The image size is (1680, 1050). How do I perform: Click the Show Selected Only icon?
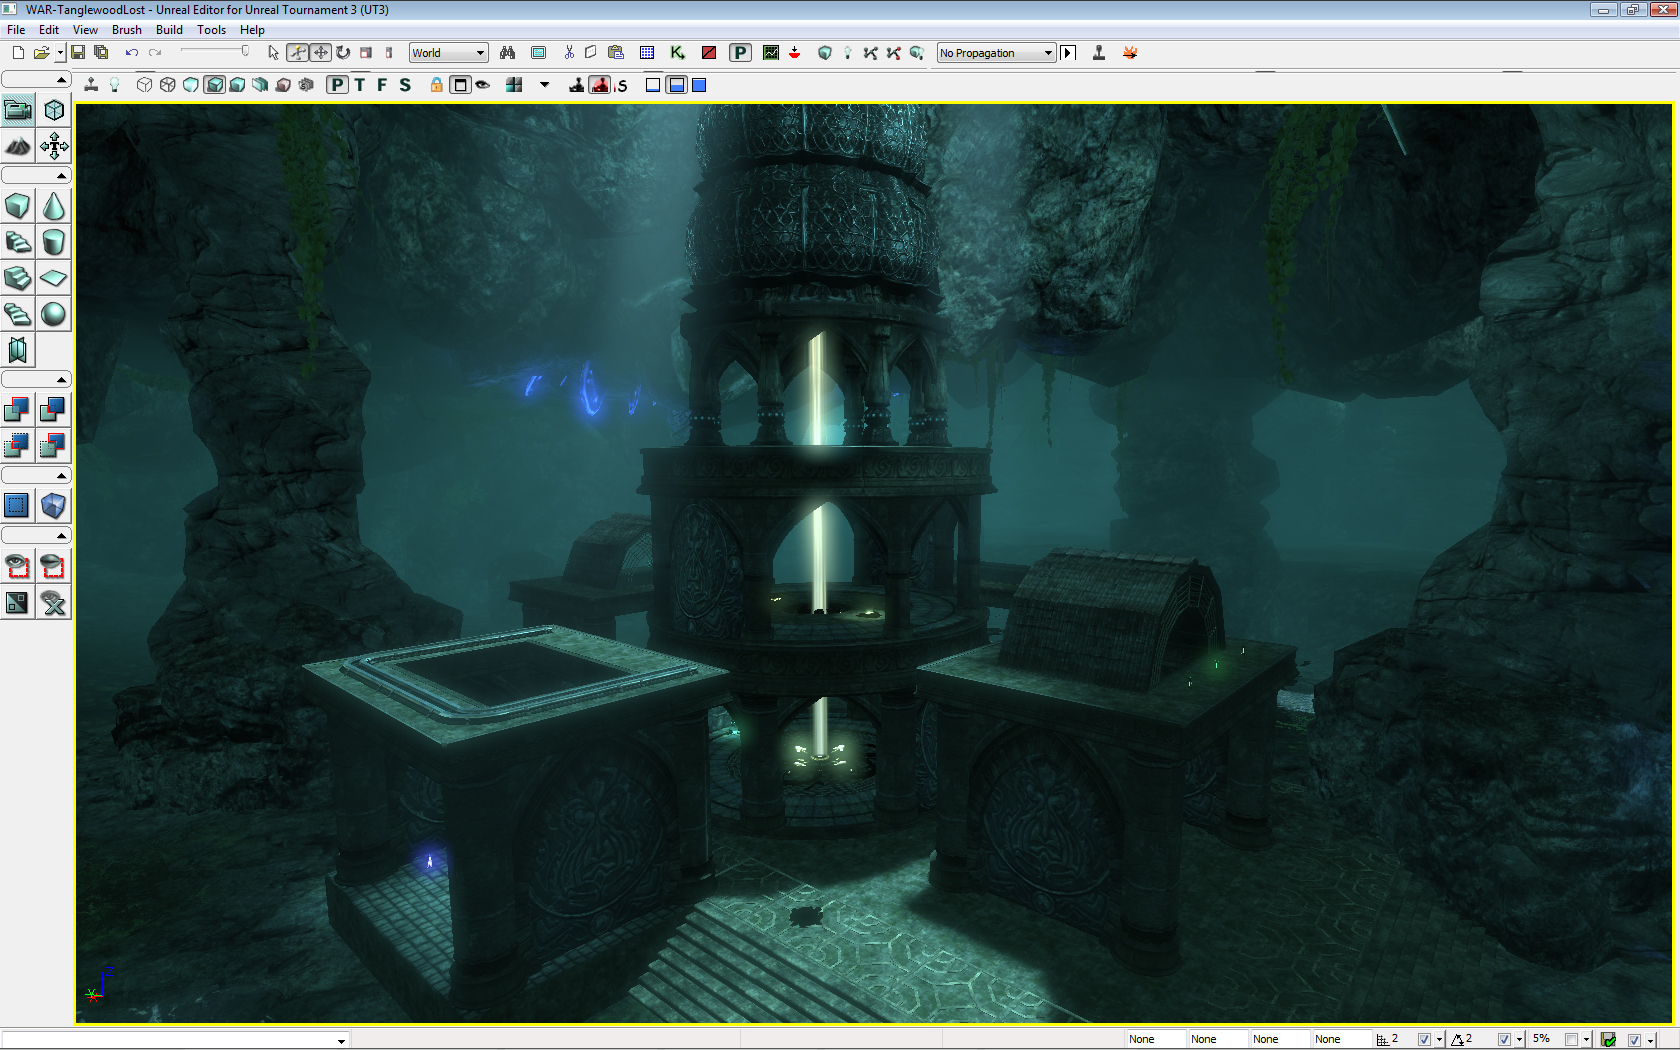point(18,566)
